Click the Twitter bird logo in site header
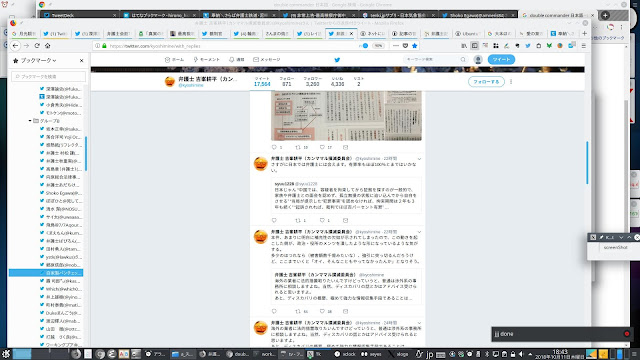Screen dimensions: 640x360 coord(337,60)
